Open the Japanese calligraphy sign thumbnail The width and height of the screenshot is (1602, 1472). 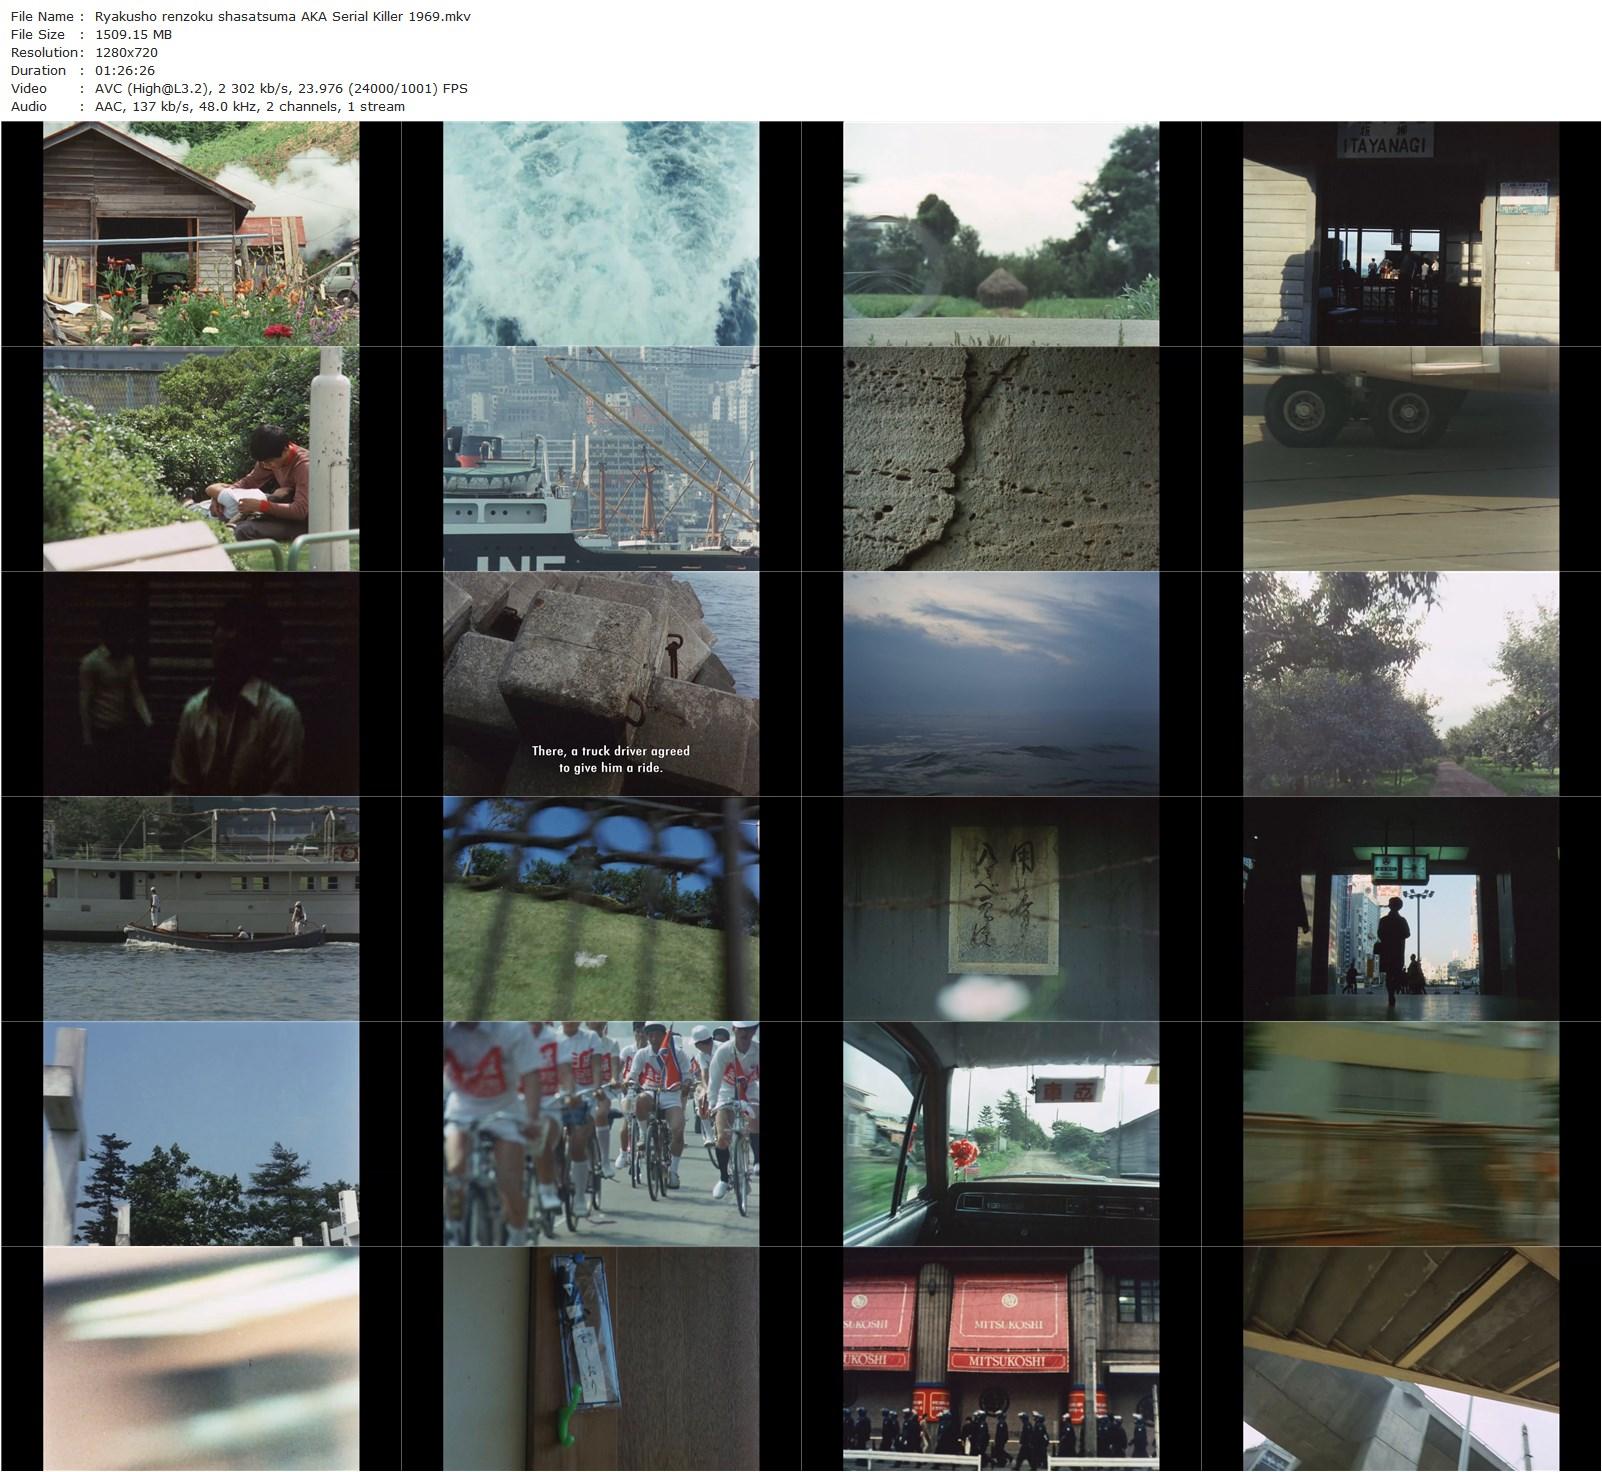[x=1001, y=909]
